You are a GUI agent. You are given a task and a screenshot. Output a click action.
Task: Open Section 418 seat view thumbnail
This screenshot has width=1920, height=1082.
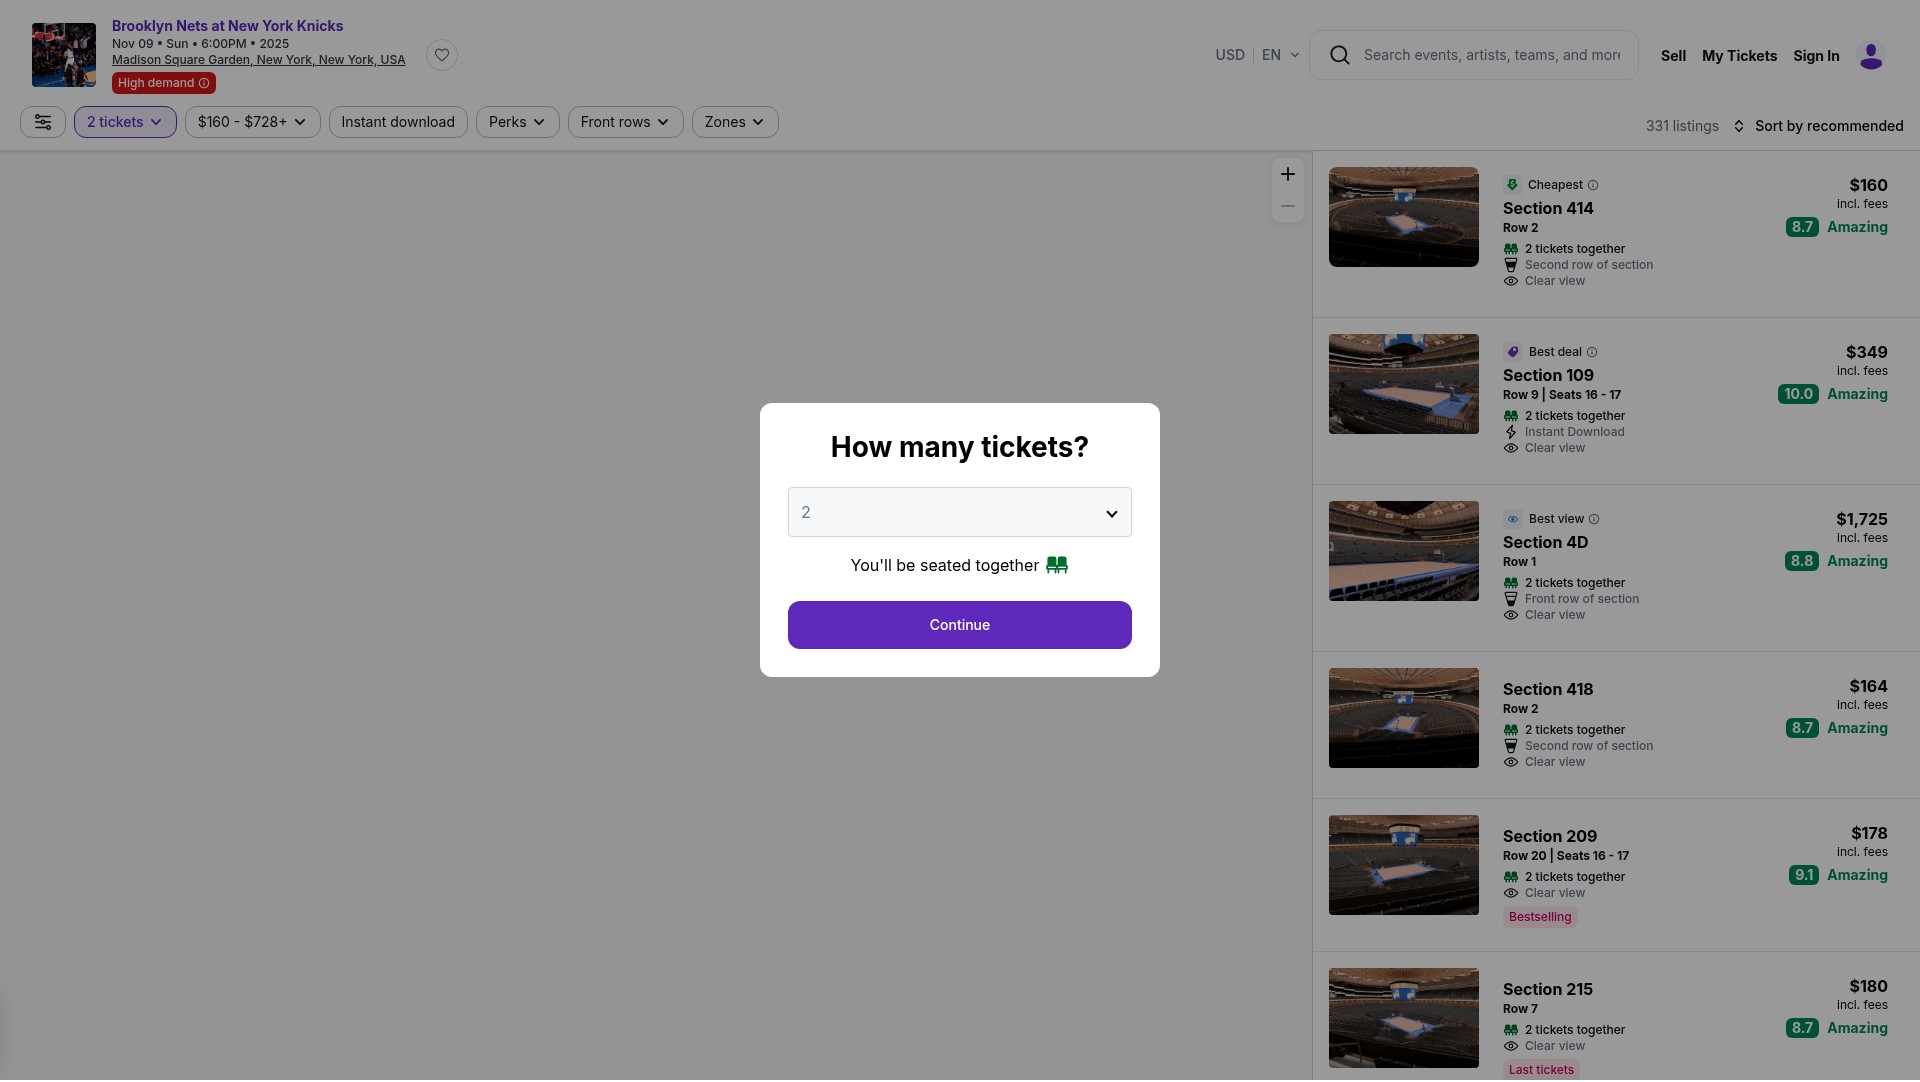(1403, 718)
